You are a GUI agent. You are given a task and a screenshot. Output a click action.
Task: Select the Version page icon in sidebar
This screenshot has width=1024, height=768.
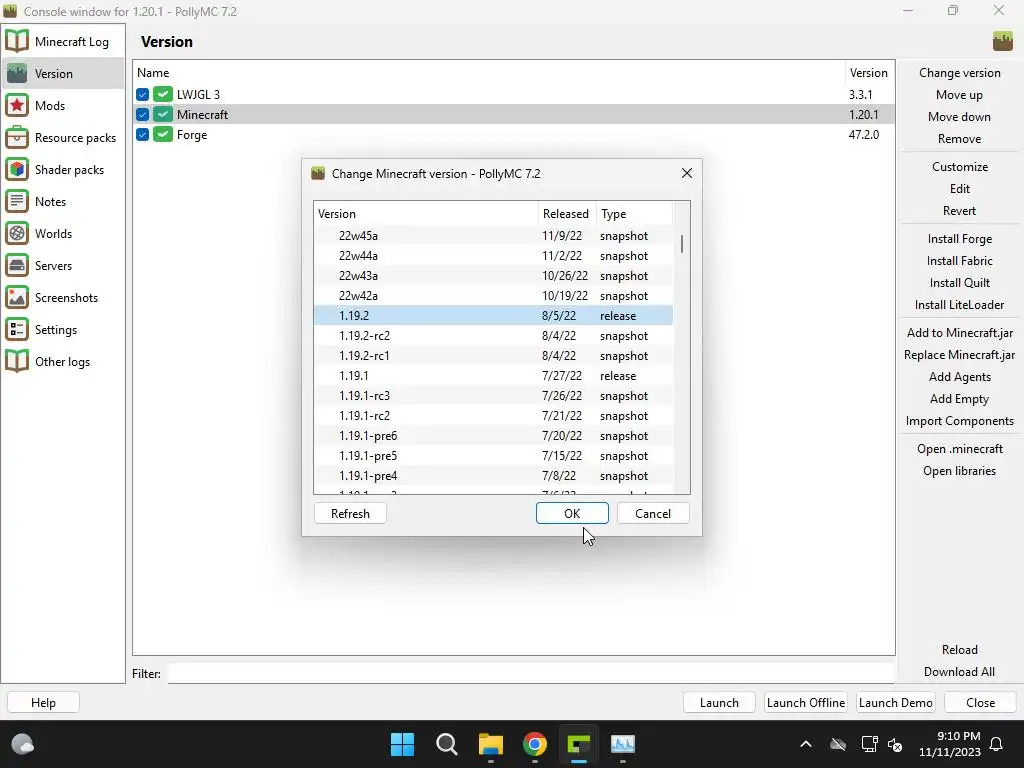(x=17, y=73)
